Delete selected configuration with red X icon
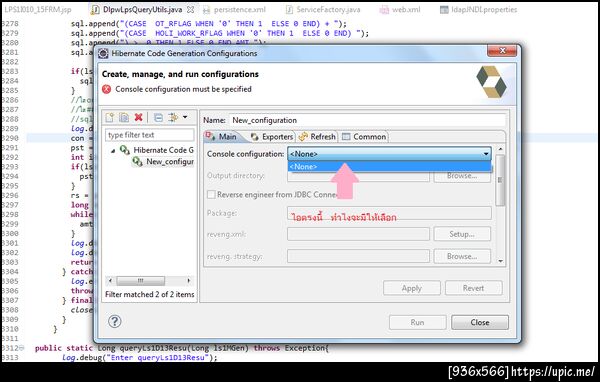 click(x=139, y=118)
